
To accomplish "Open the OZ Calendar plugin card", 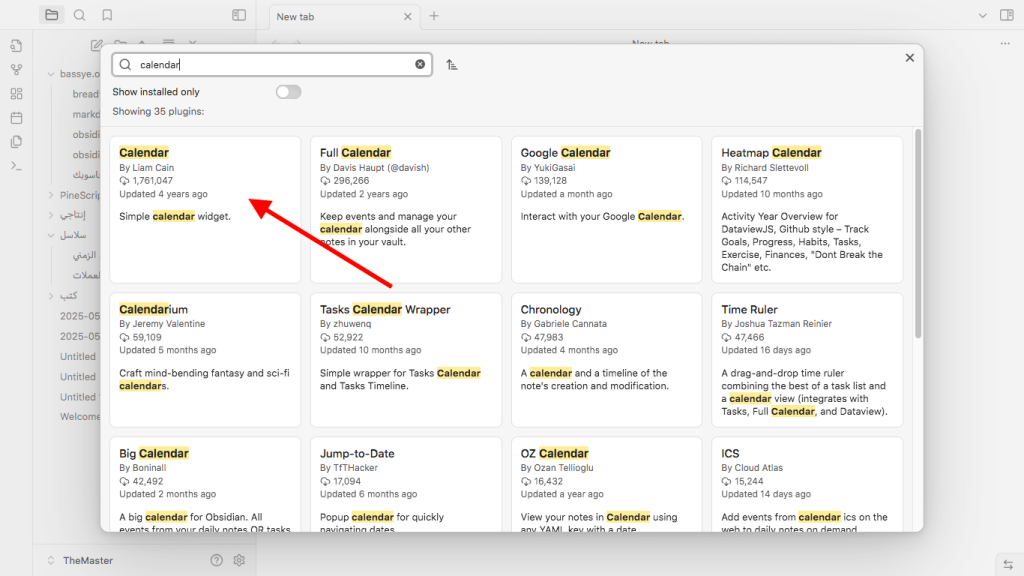I will click(x=607, y=484).
